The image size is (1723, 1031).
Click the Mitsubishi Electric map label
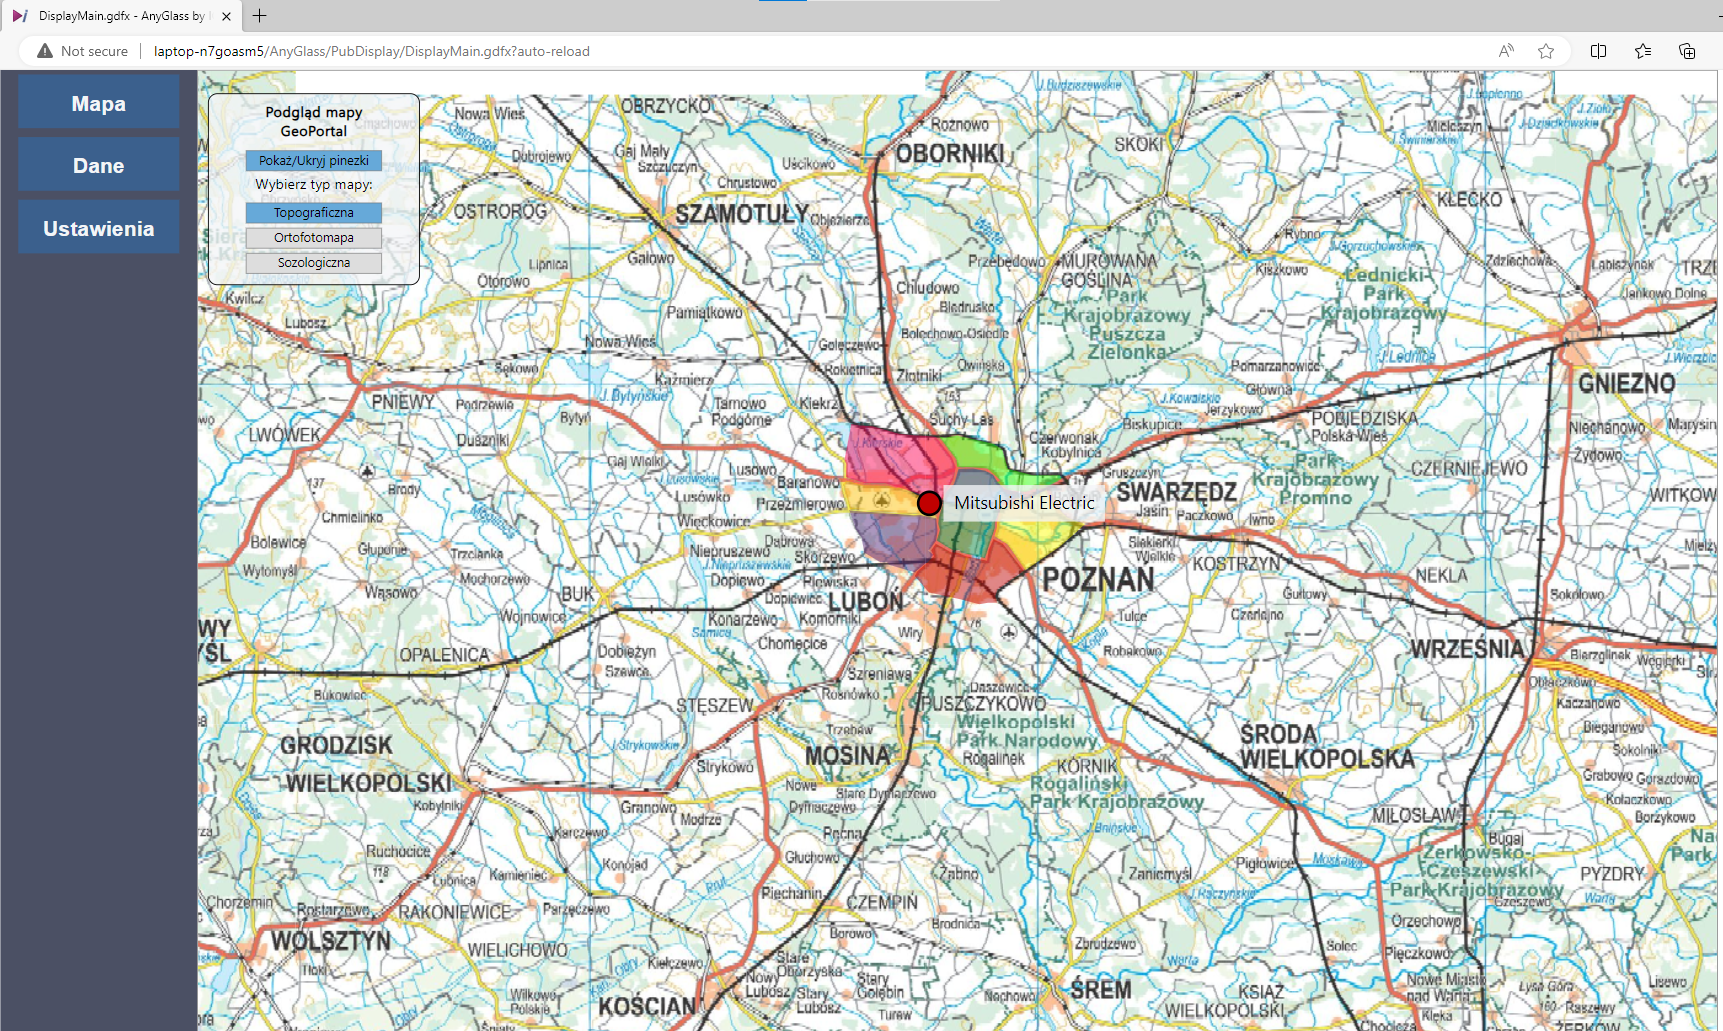point(1024,503)
